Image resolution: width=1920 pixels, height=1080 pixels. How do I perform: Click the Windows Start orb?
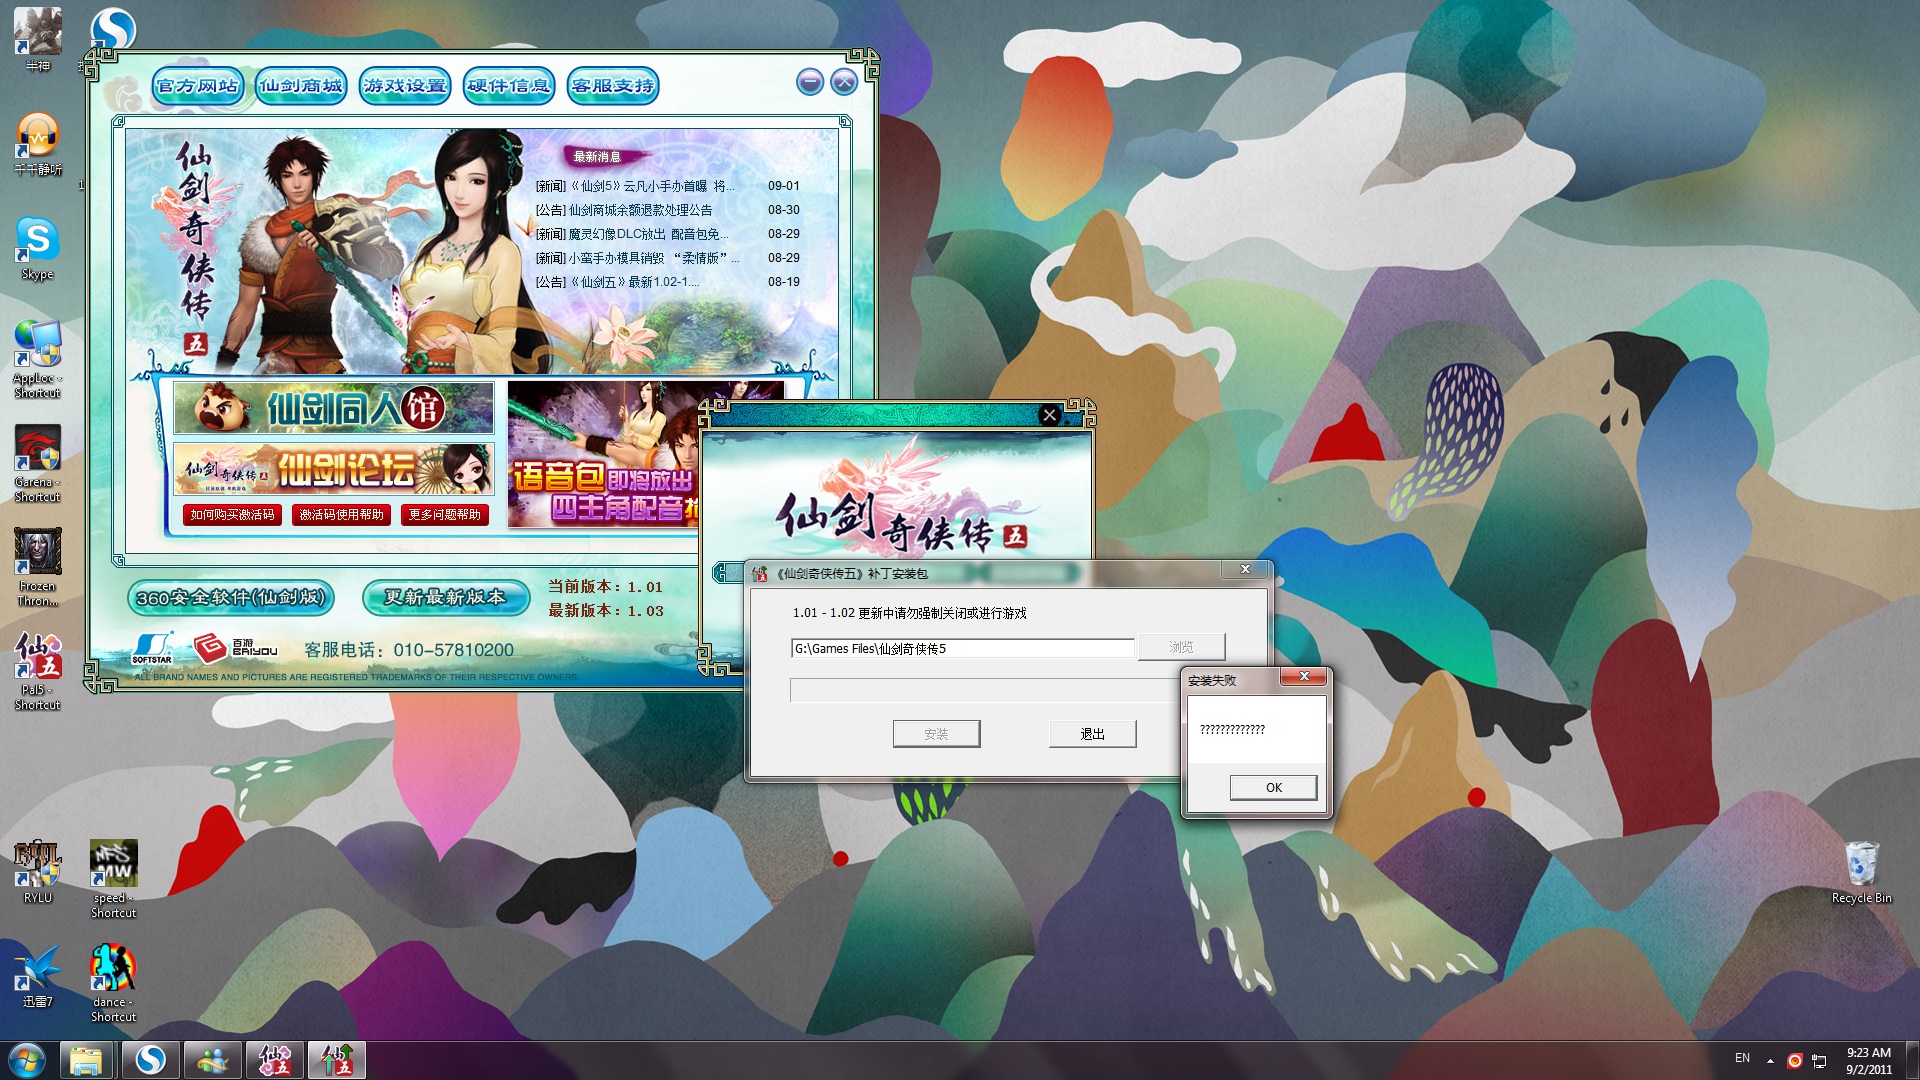click(27, 1060)
